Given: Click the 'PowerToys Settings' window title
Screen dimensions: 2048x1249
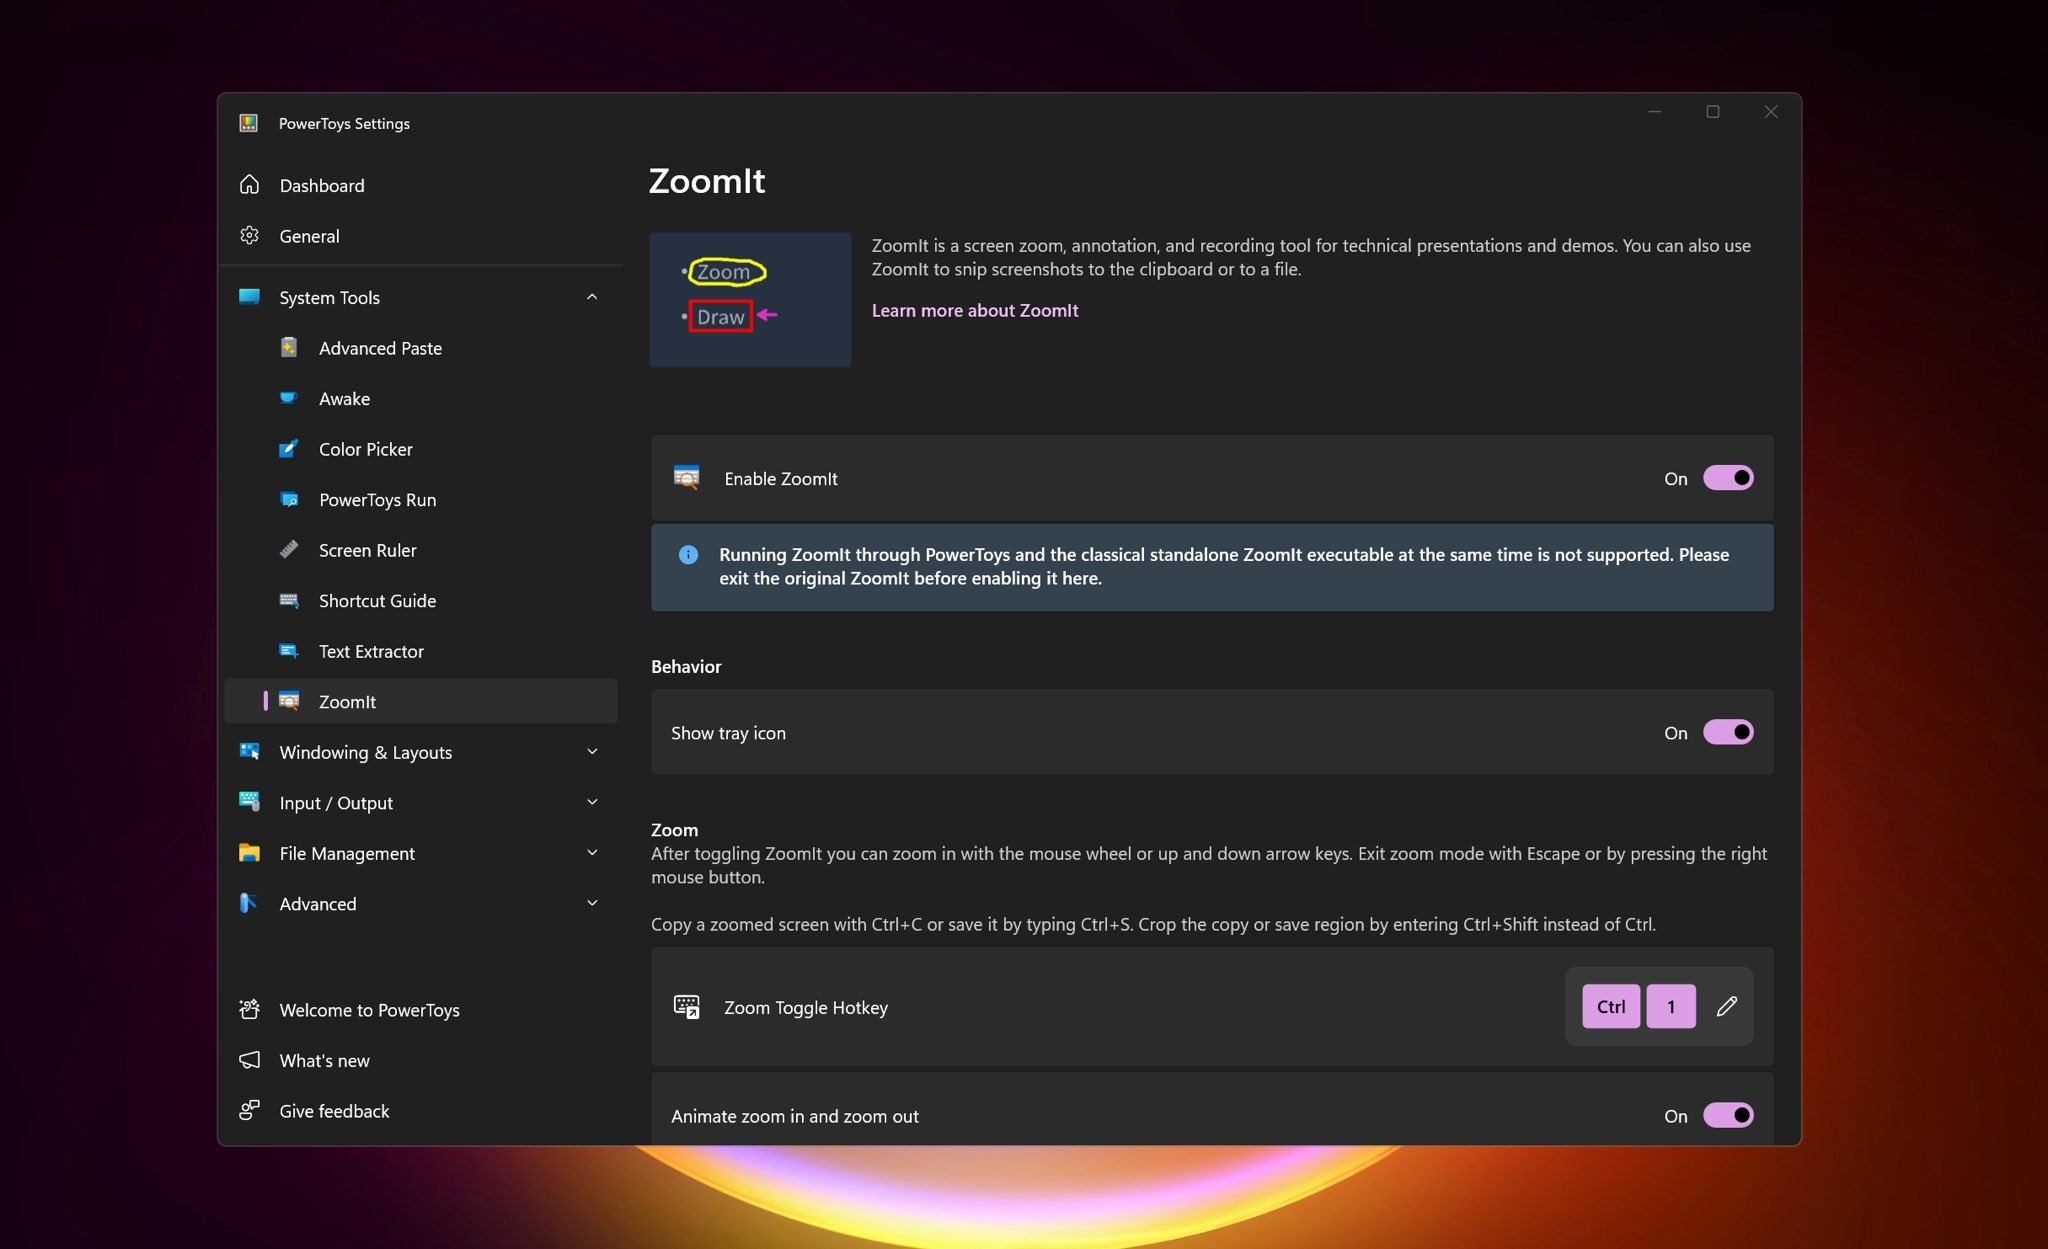Looking at the screenshot, I should (x=344, y=123).
